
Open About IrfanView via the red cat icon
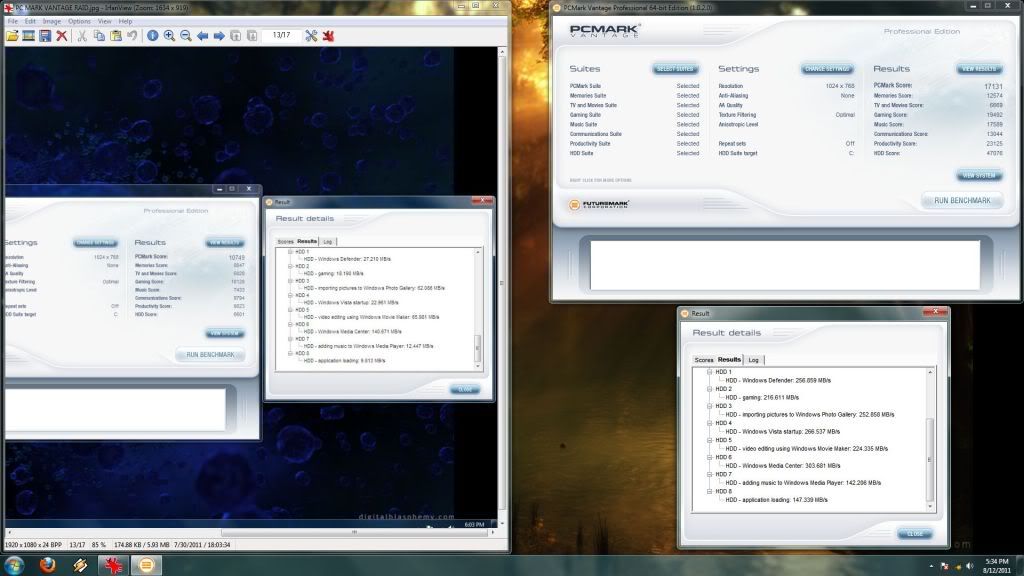(328, 36)
